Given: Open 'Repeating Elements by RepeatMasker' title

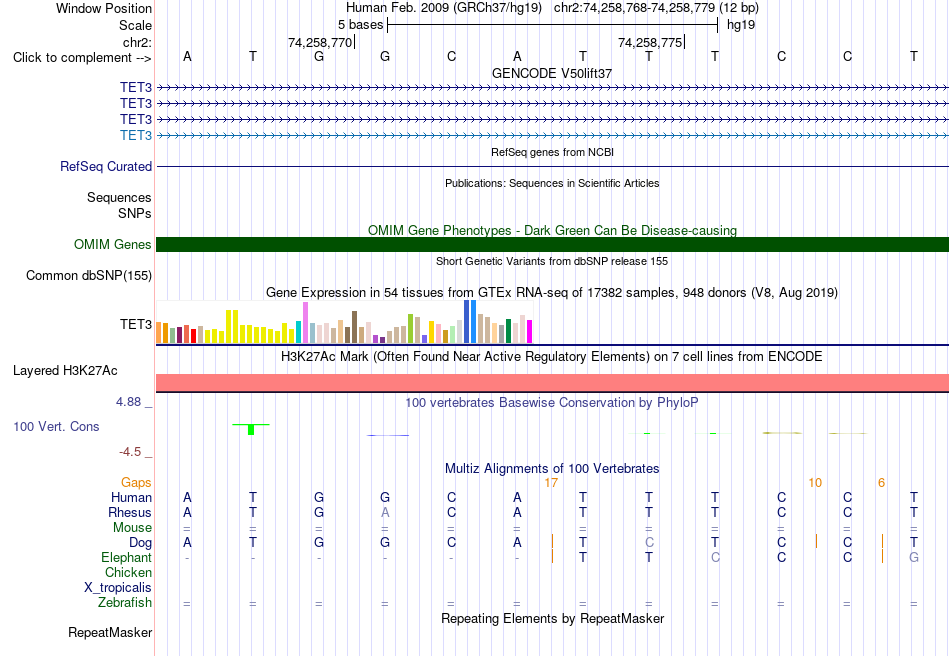Looking at the screenshot, I should (x=552, y=619).
